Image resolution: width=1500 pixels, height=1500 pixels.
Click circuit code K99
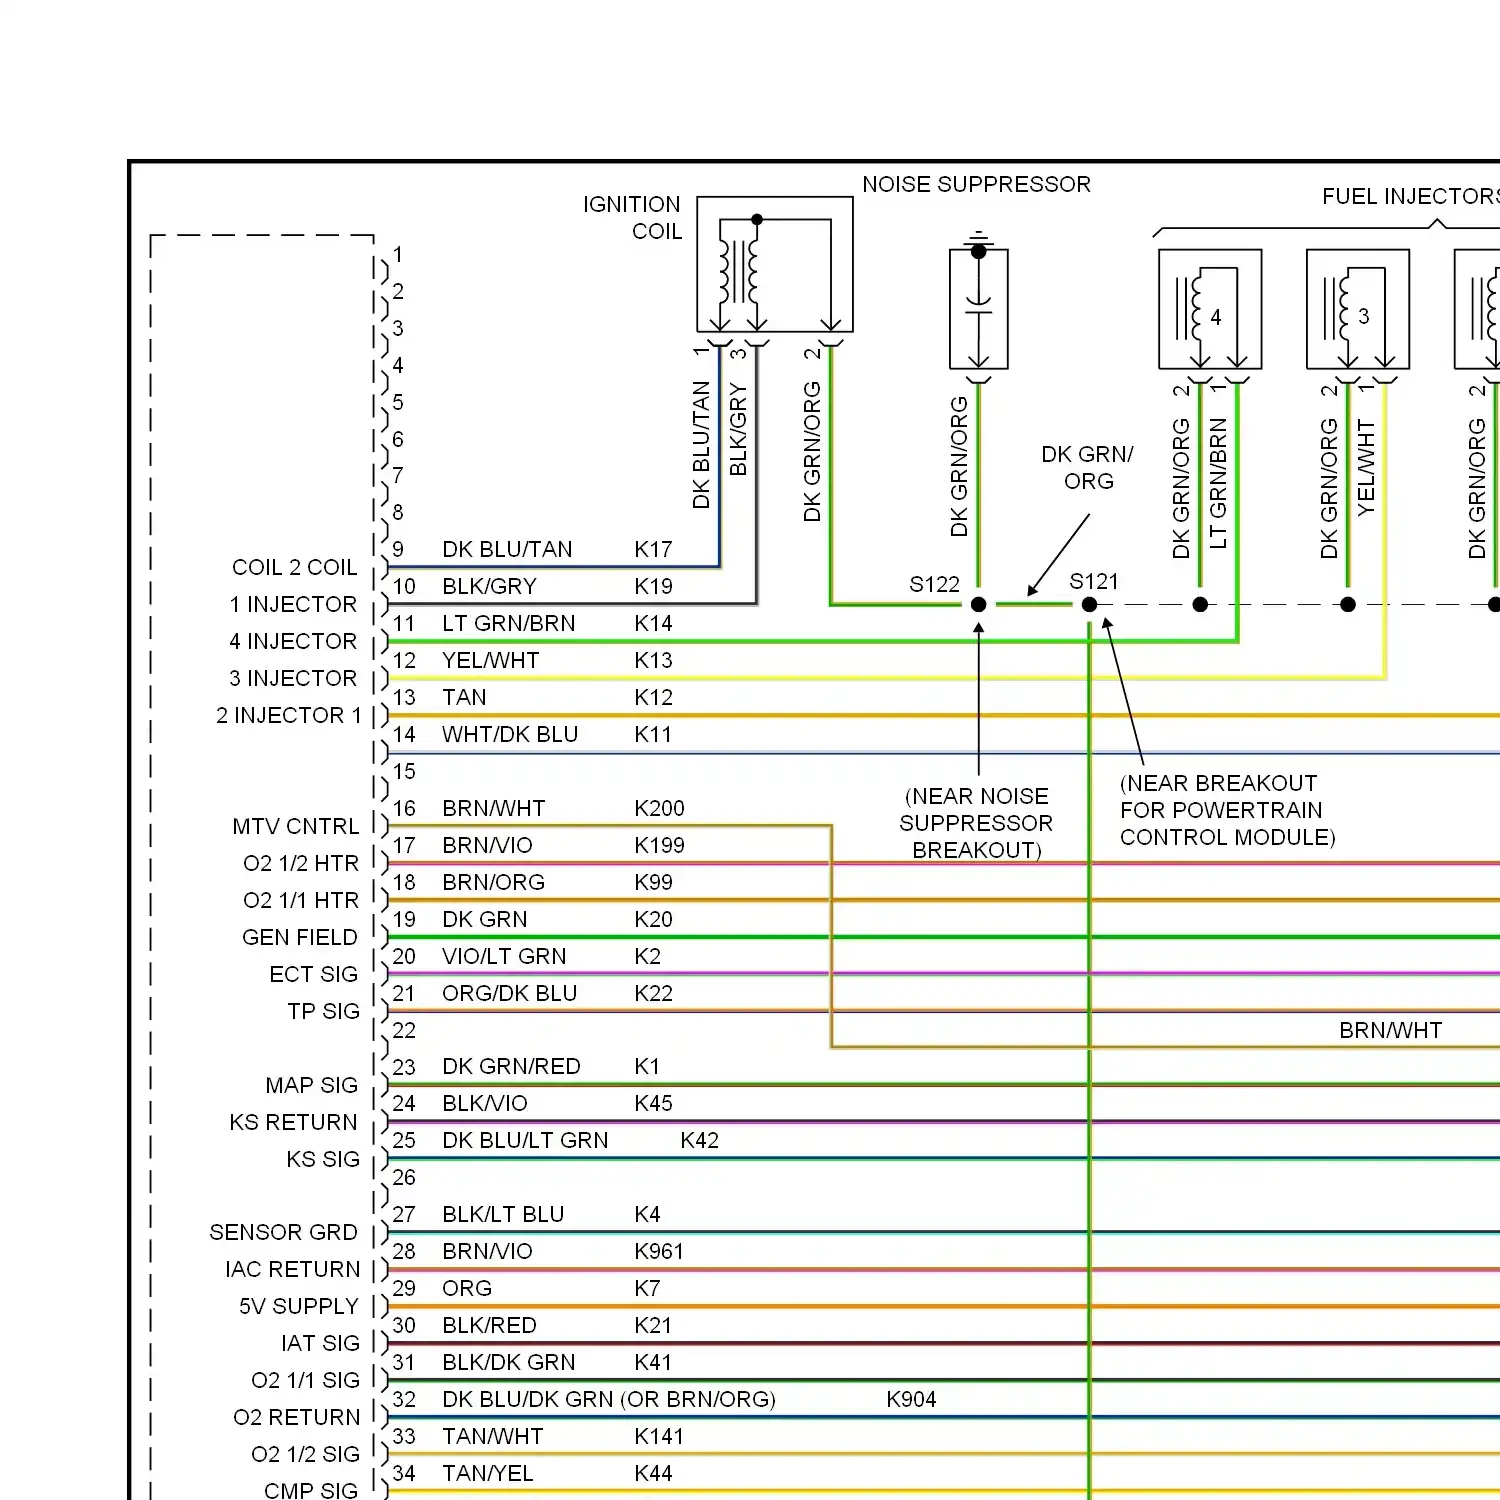653,882
